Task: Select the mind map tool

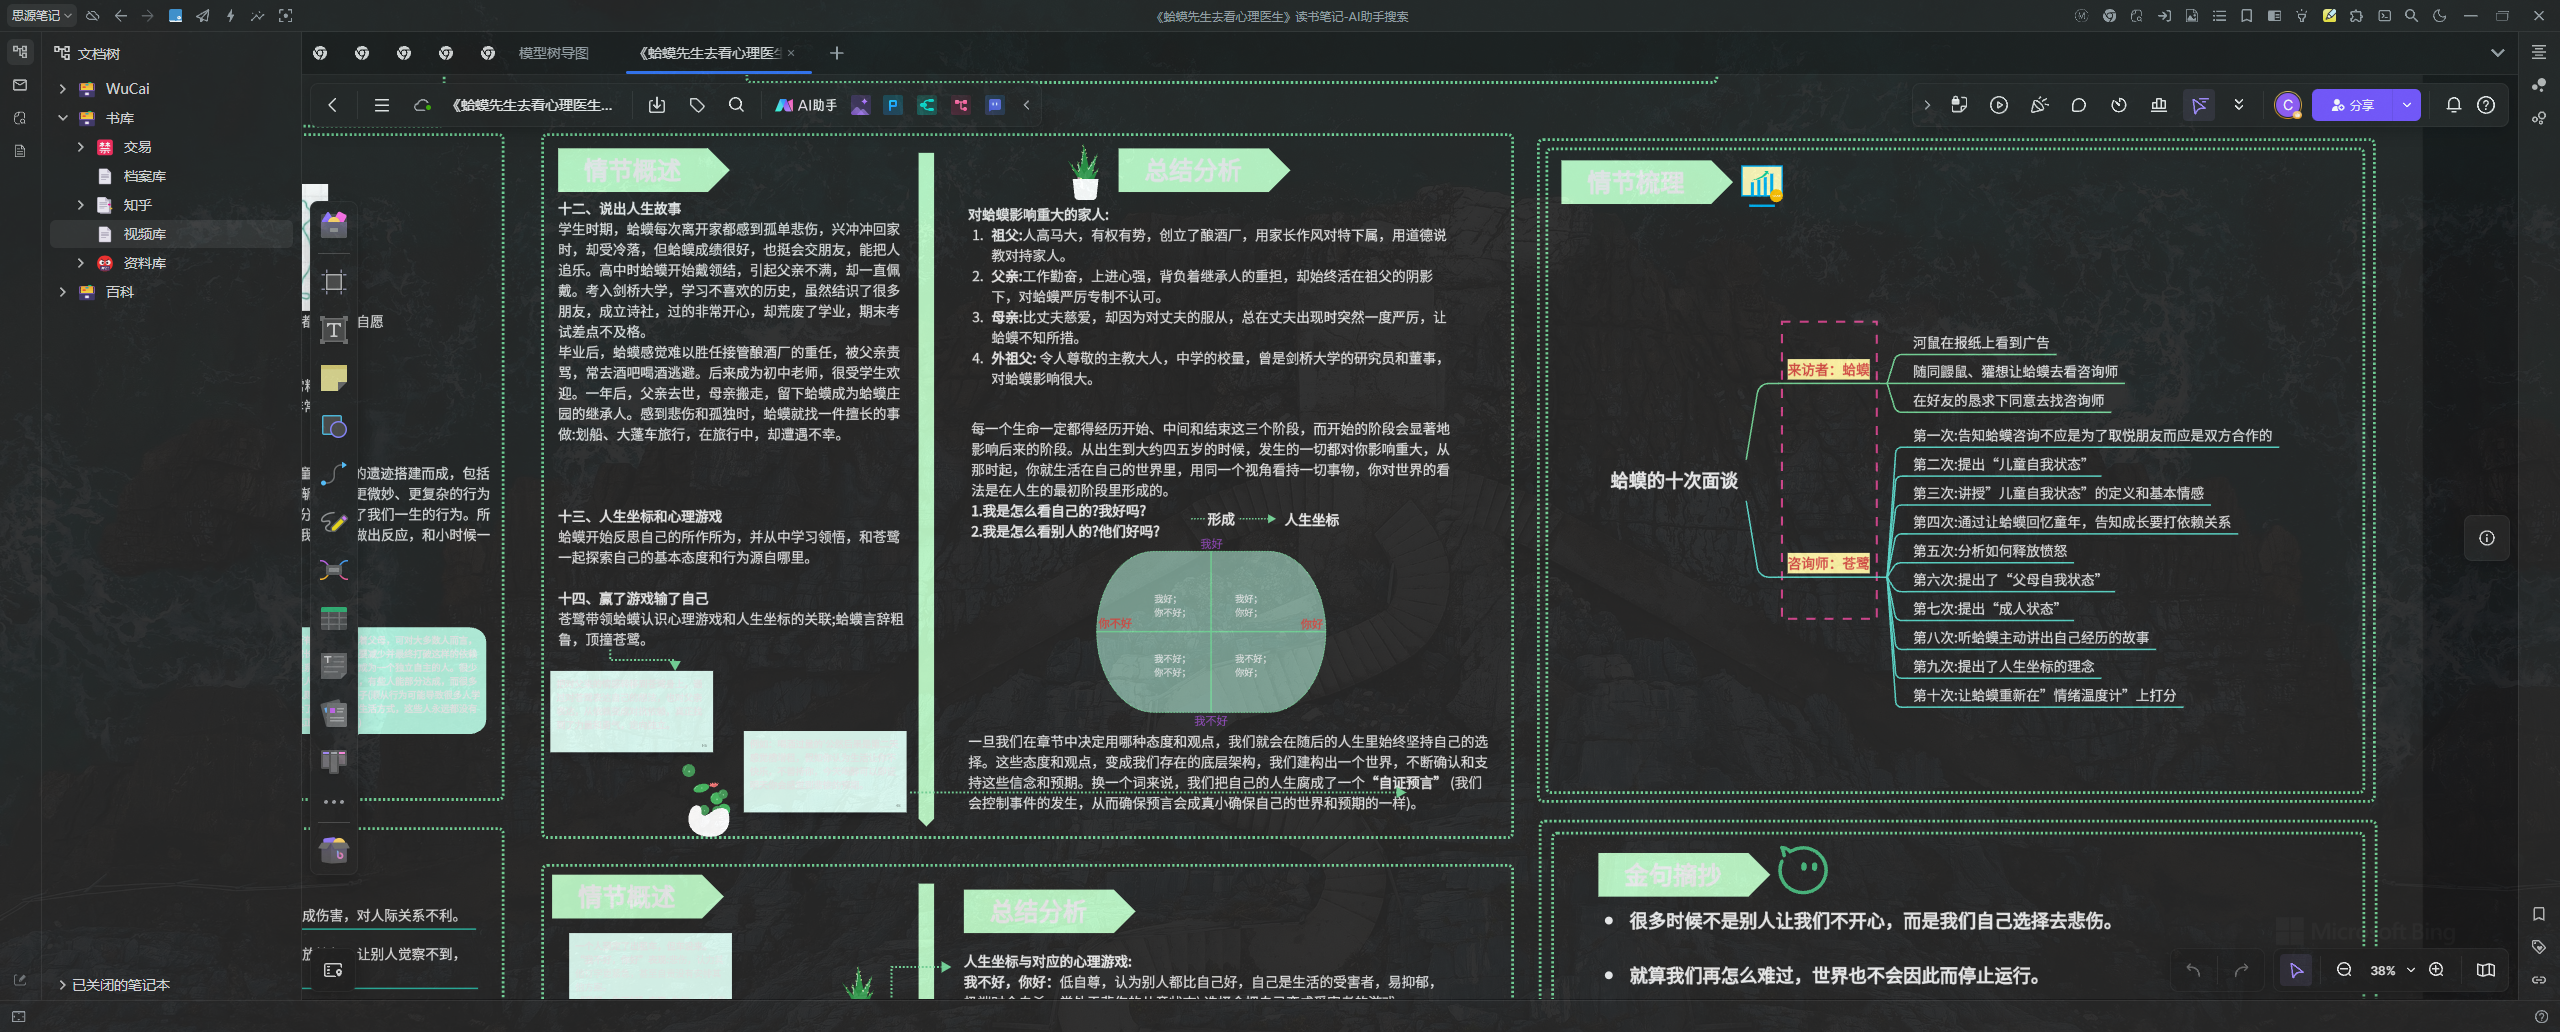Action: (334, 570)
